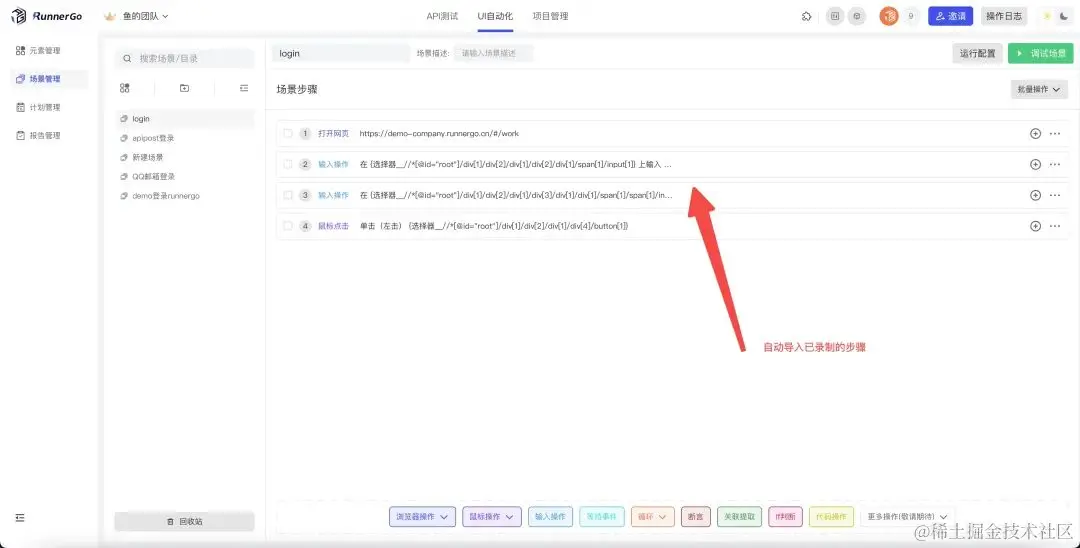Open the 回收站 recycle bin
This screenshot has height=548, width=1080.
click(x=185, y=522)
